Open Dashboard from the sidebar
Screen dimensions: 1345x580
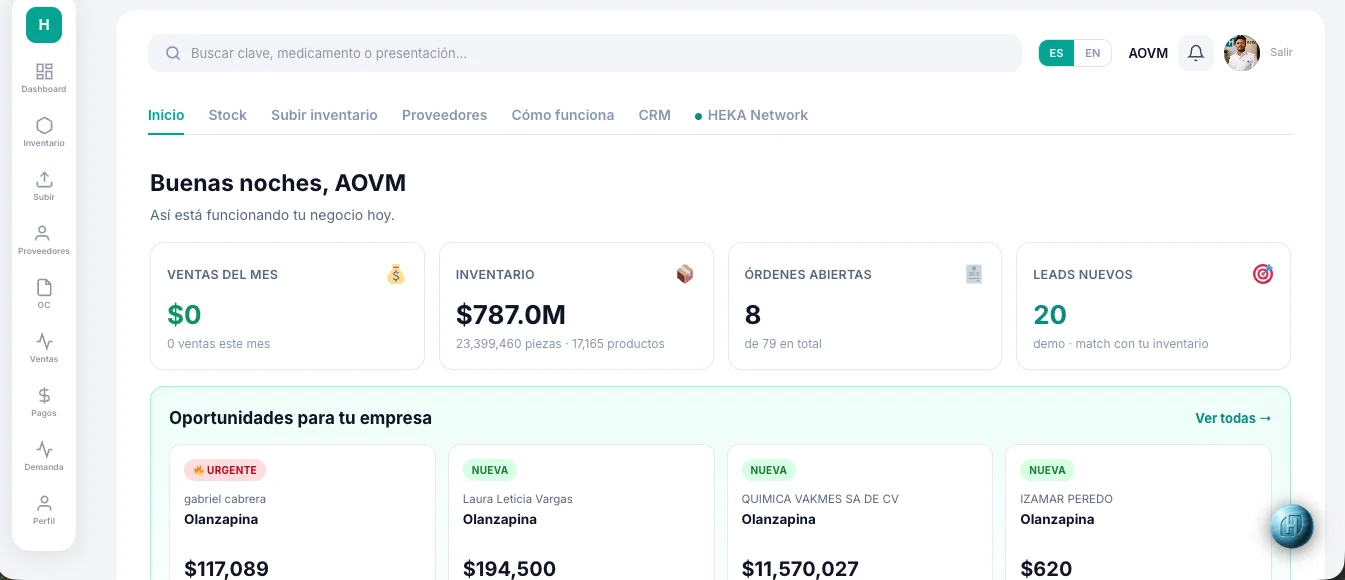(x=44, y=78)
